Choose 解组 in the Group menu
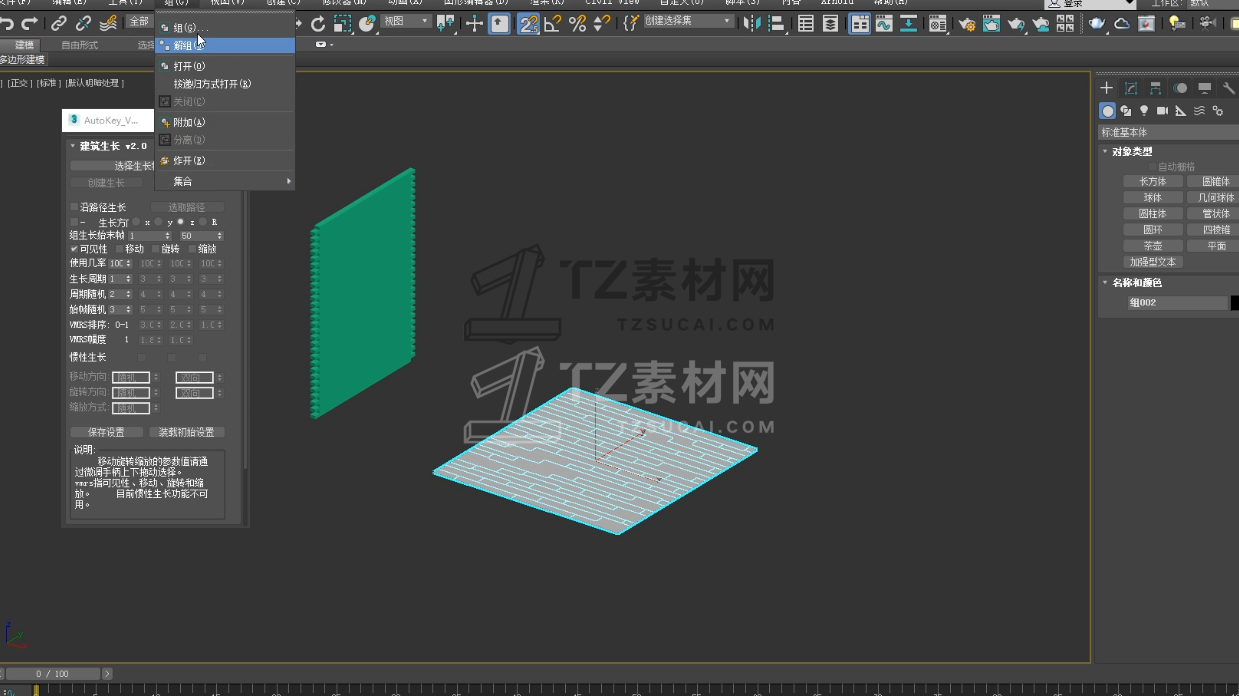This screenshot has width=1239, height=696. 183,46
